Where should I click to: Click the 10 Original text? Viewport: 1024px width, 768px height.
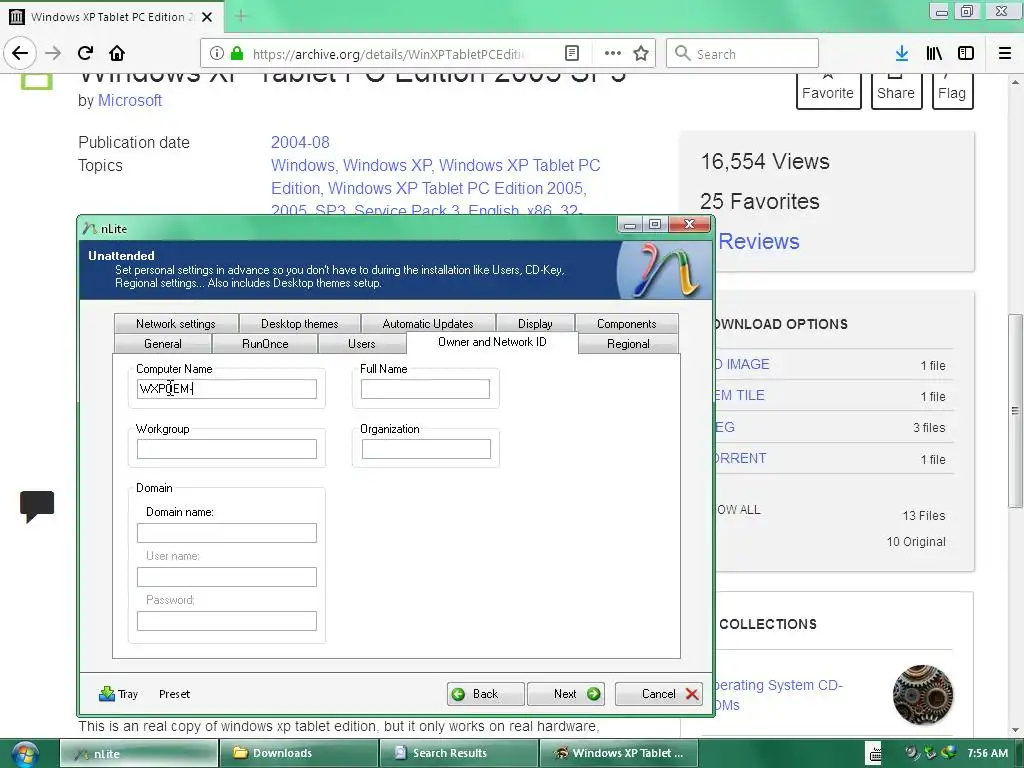pos(916,541)
